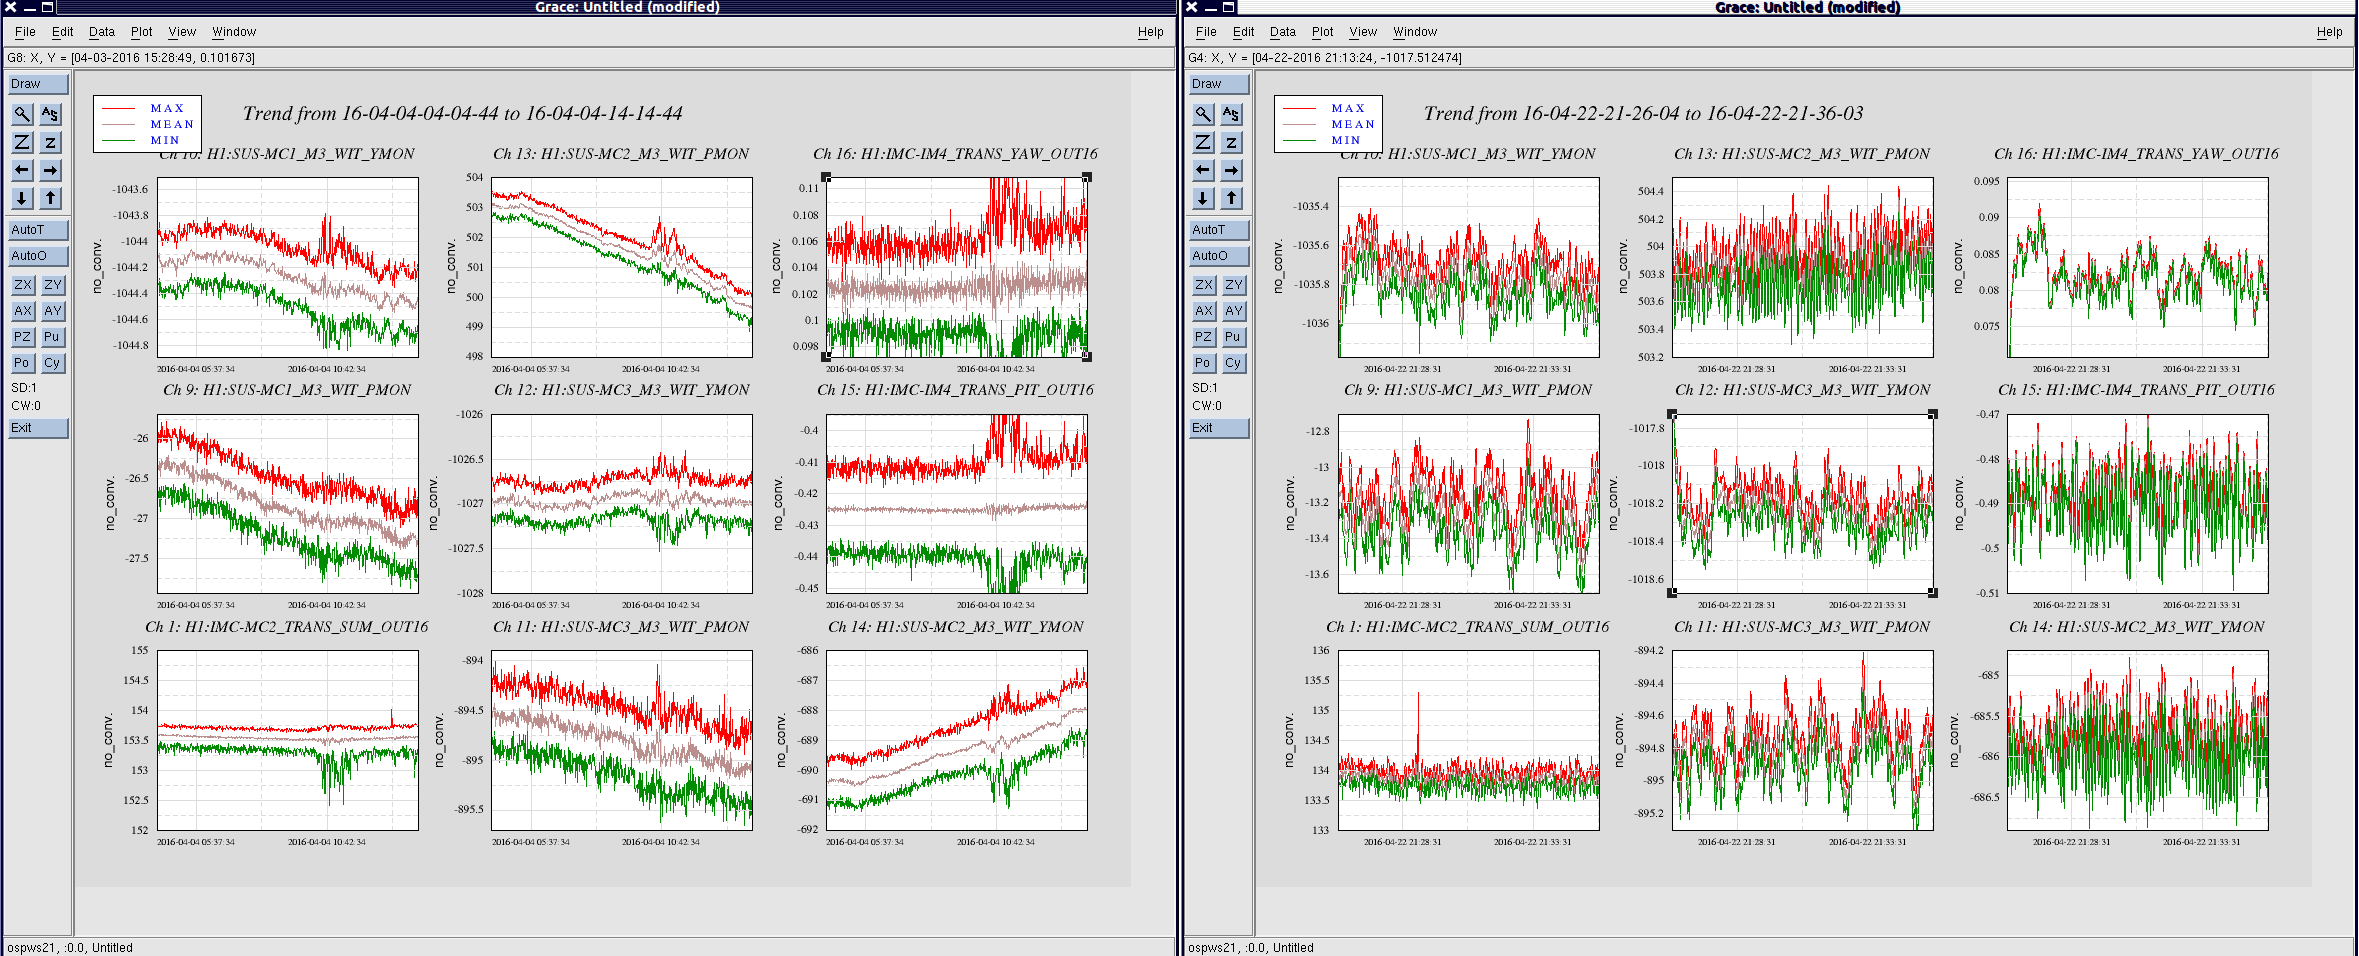
Task: Open Window menu in right Grace window
Action: click(x=1415, y=32)
